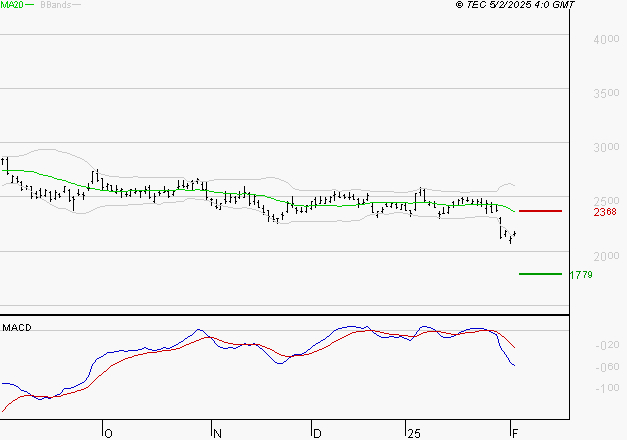Click the red resistance level line

(540, 211)
